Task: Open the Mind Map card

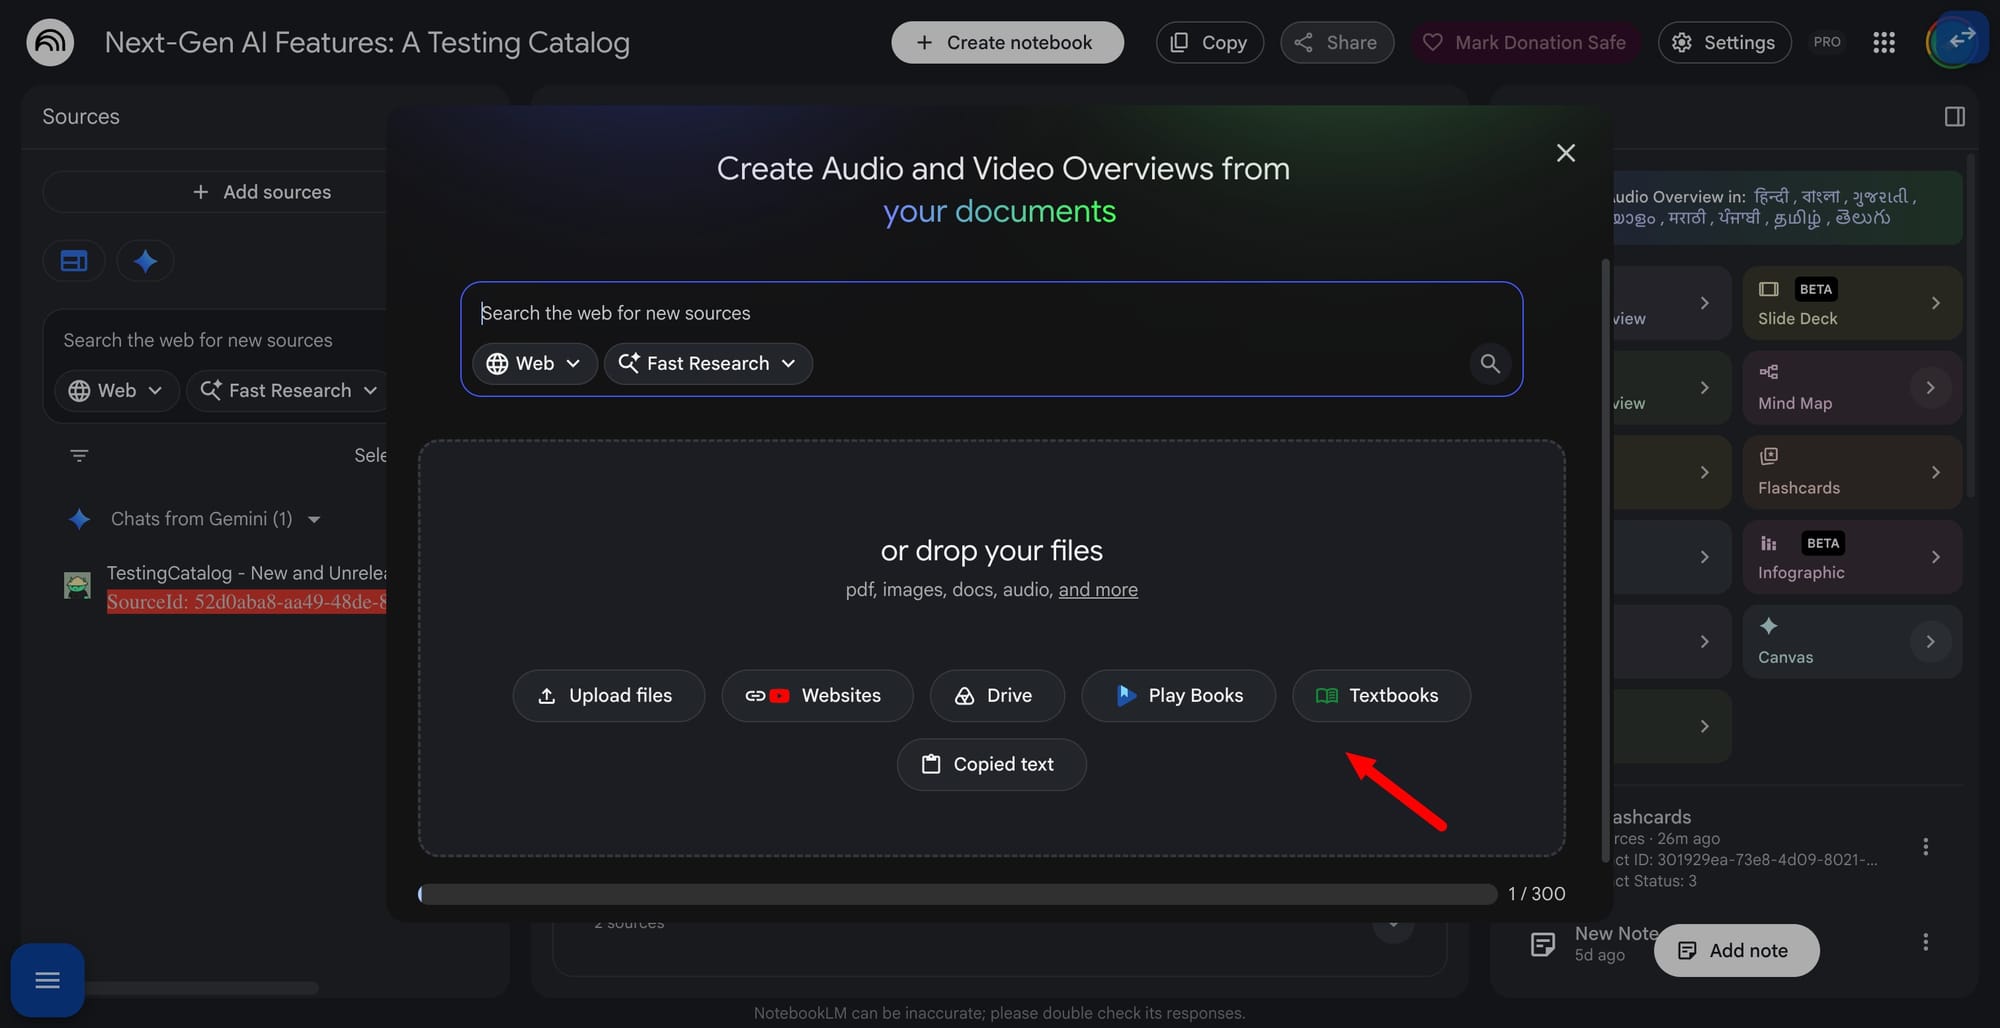Action: [x=1852, y=388]
